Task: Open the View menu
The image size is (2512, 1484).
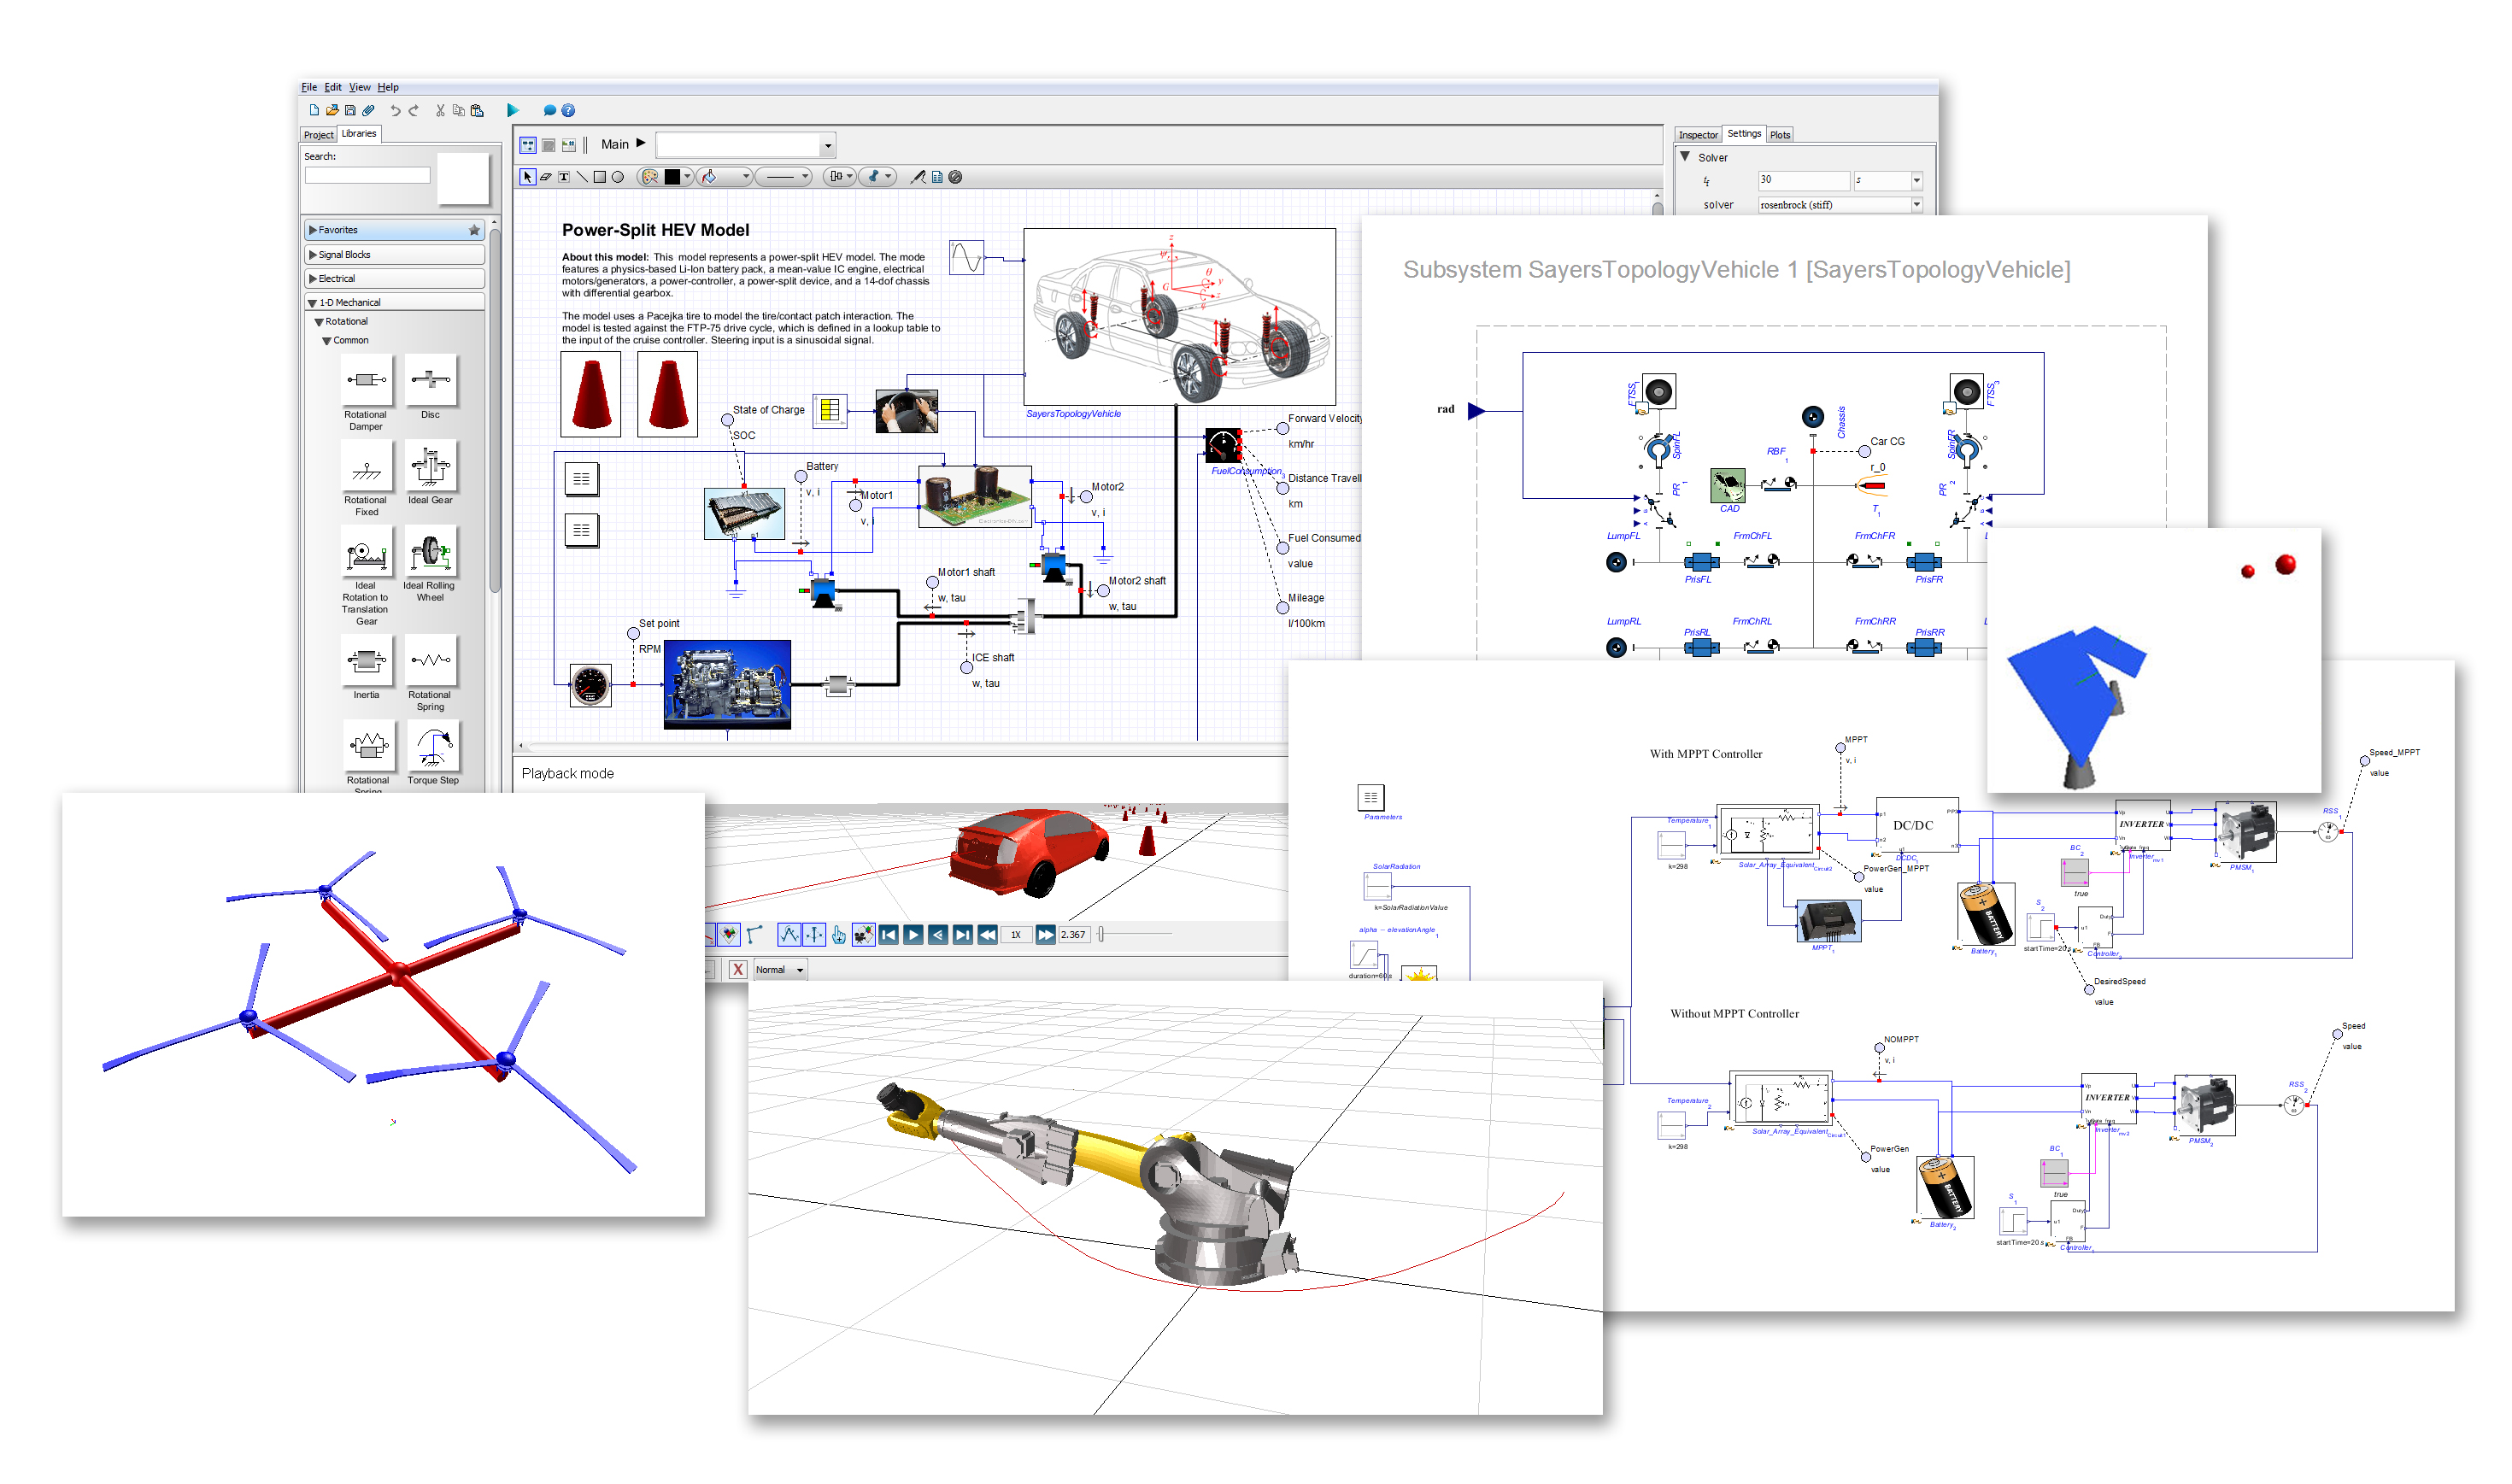Action: click(360, 88)
